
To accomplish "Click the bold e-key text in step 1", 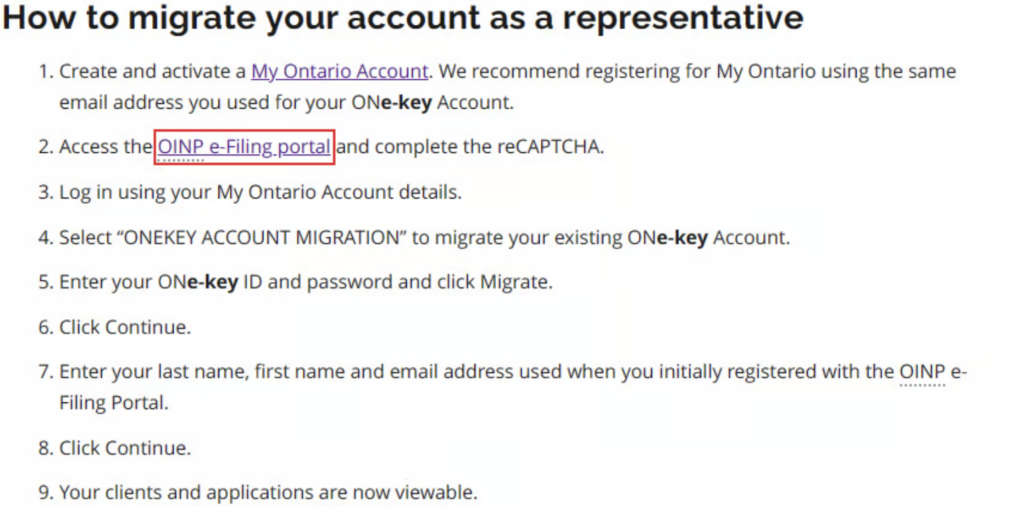I will (406, 103).
